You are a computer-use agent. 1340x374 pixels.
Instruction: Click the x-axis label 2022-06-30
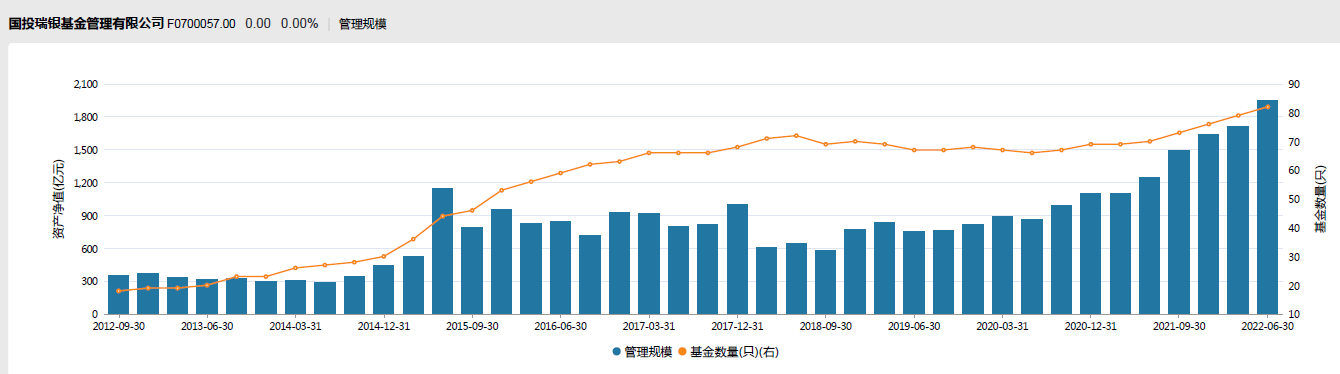[1267, 326]
